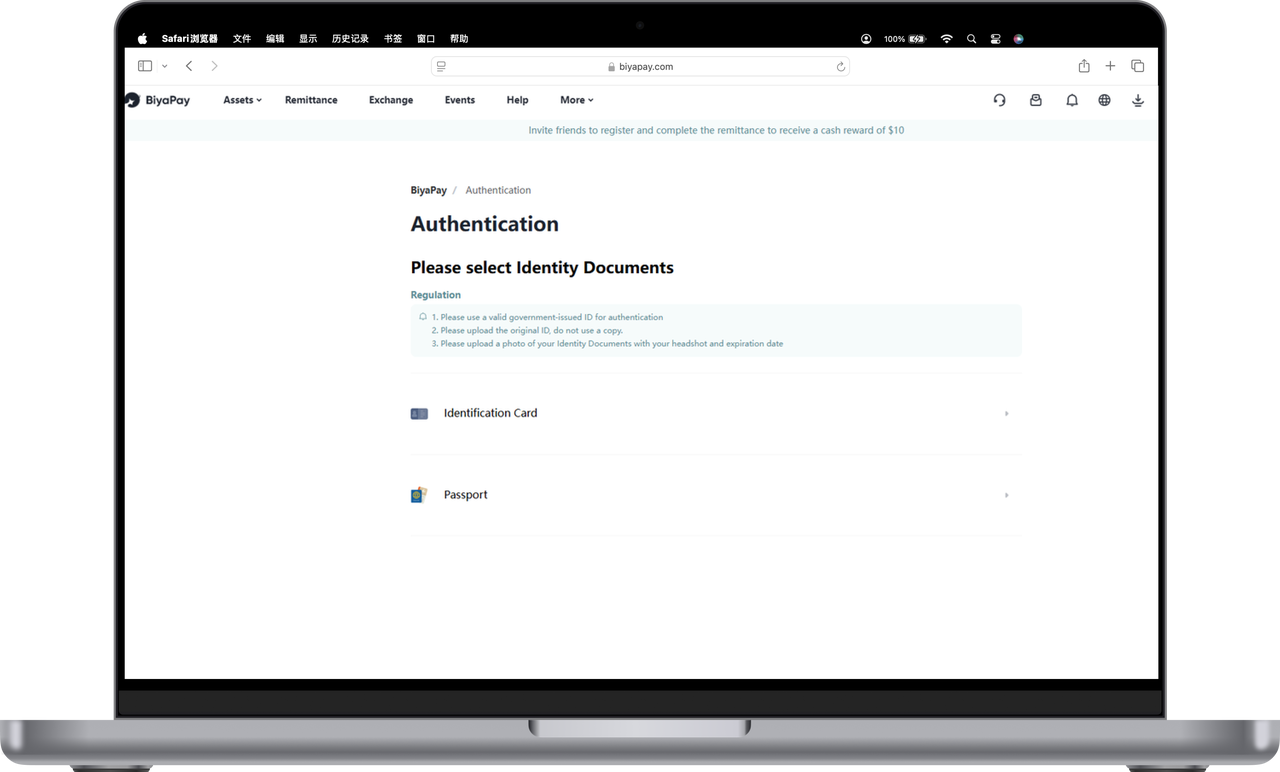The width and height of the screenshot is (1280, 772).
Task: Select Passport option
Action: 716,495
